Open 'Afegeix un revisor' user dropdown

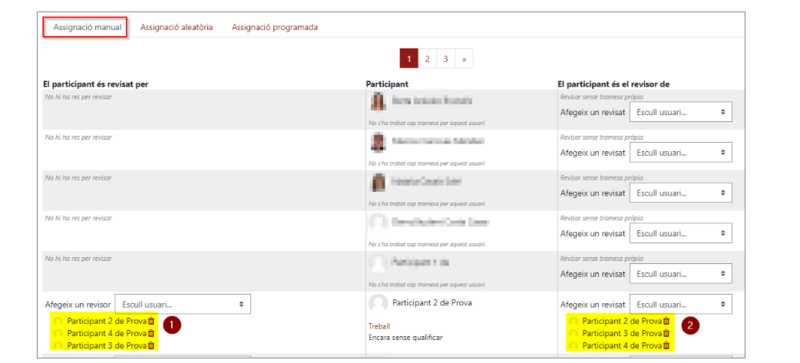(183, 304)
